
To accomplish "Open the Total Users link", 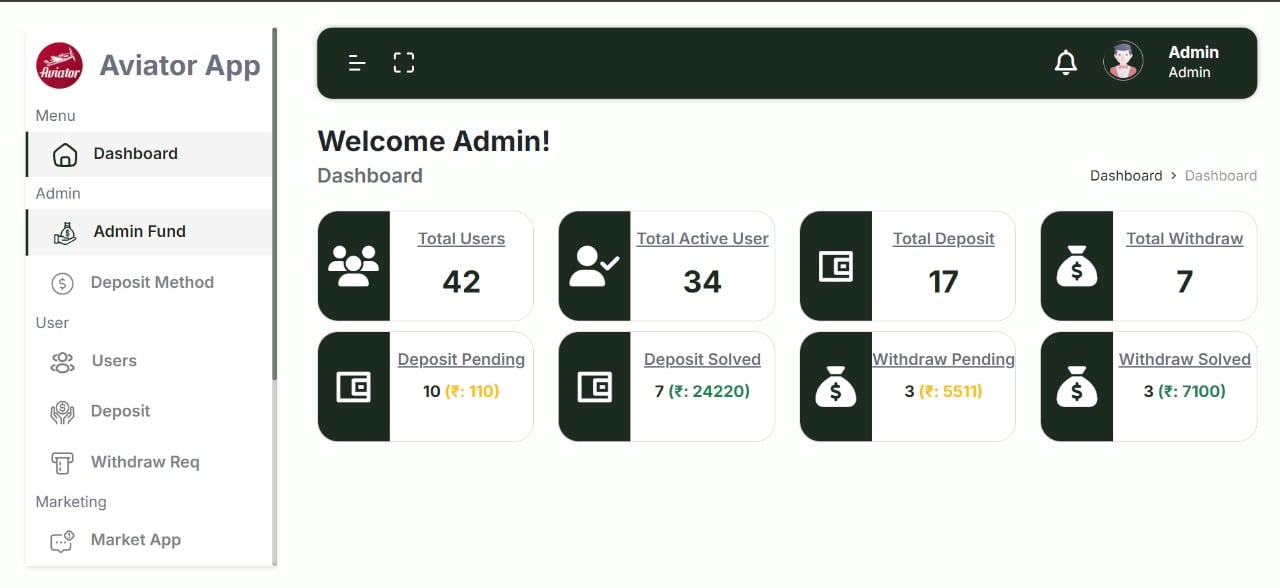I will click(461, 239).
